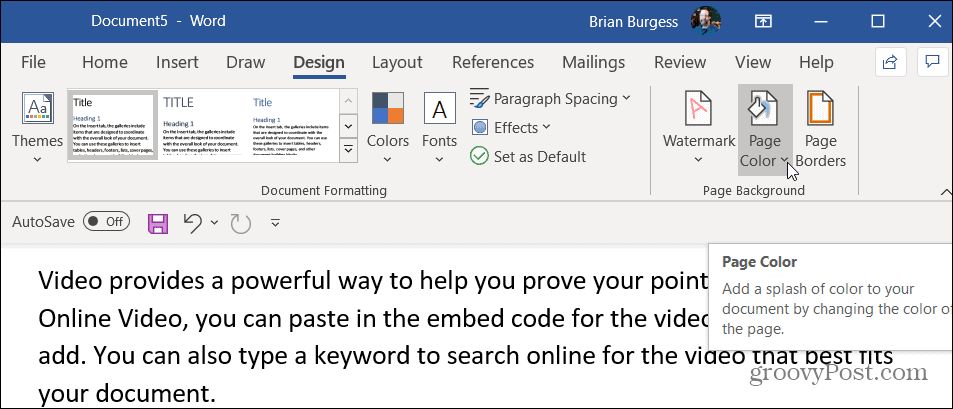Open the Help tab

click(816, 62)
